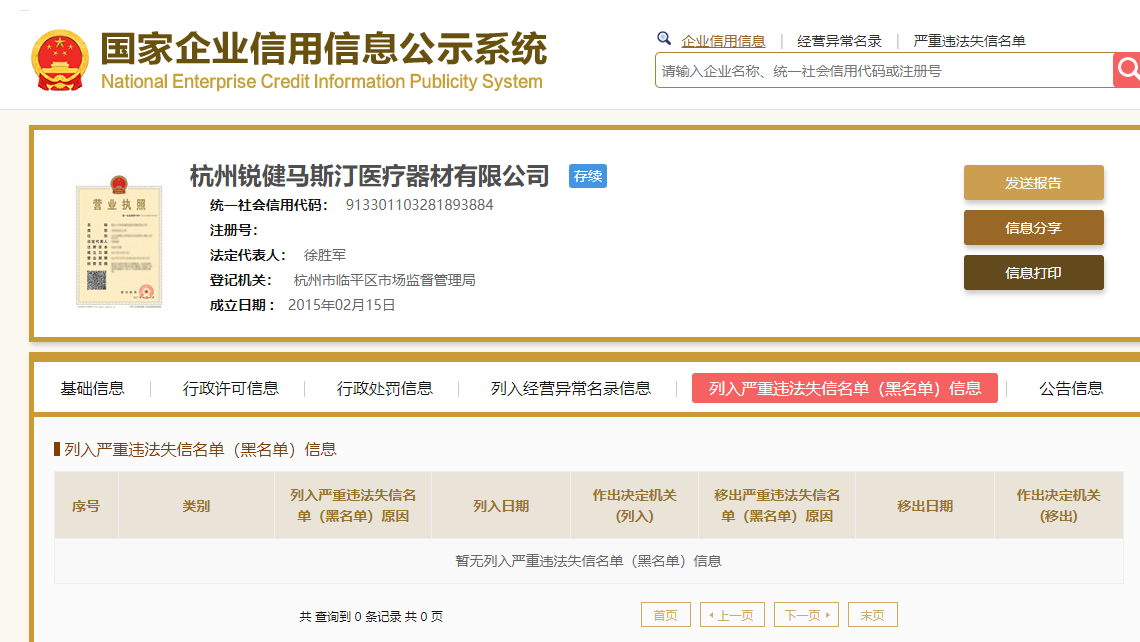This screenshot has width=1140, height=642.
Task: Click the registration authority 杭州市临平区市场监督管理局
Action: pos(385,280)
